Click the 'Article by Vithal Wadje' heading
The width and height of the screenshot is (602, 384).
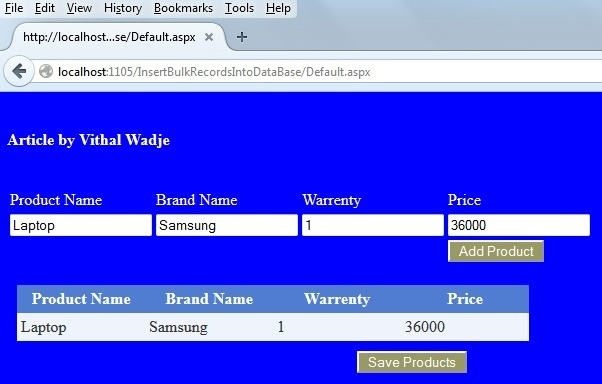click(89, 140)
